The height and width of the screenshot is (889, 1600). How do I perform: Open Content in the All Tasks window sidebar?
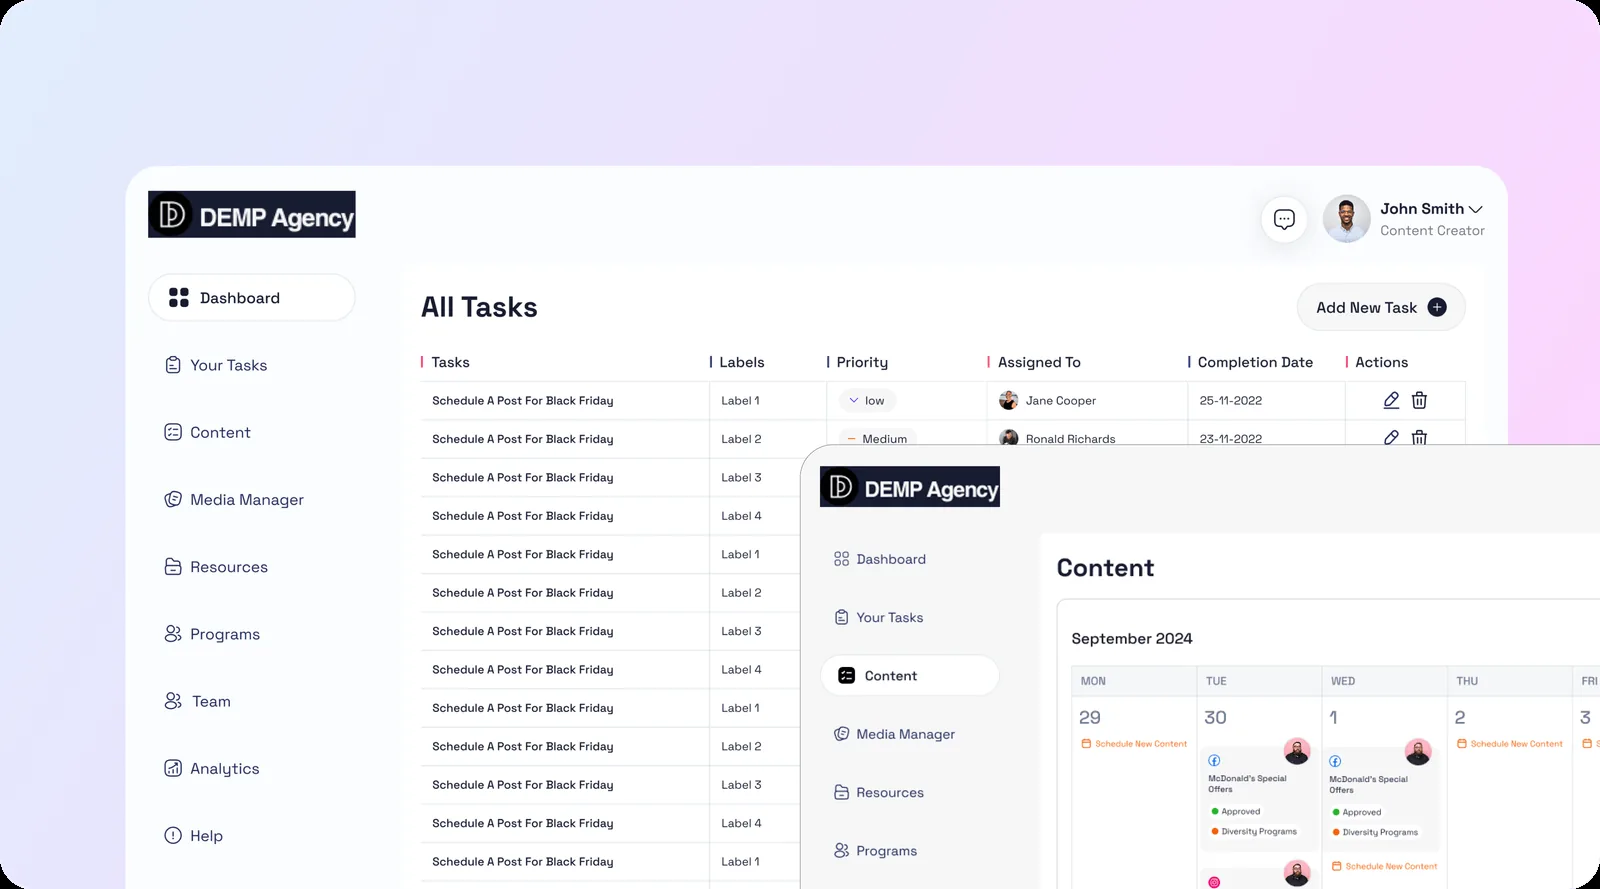coord(207,432)
